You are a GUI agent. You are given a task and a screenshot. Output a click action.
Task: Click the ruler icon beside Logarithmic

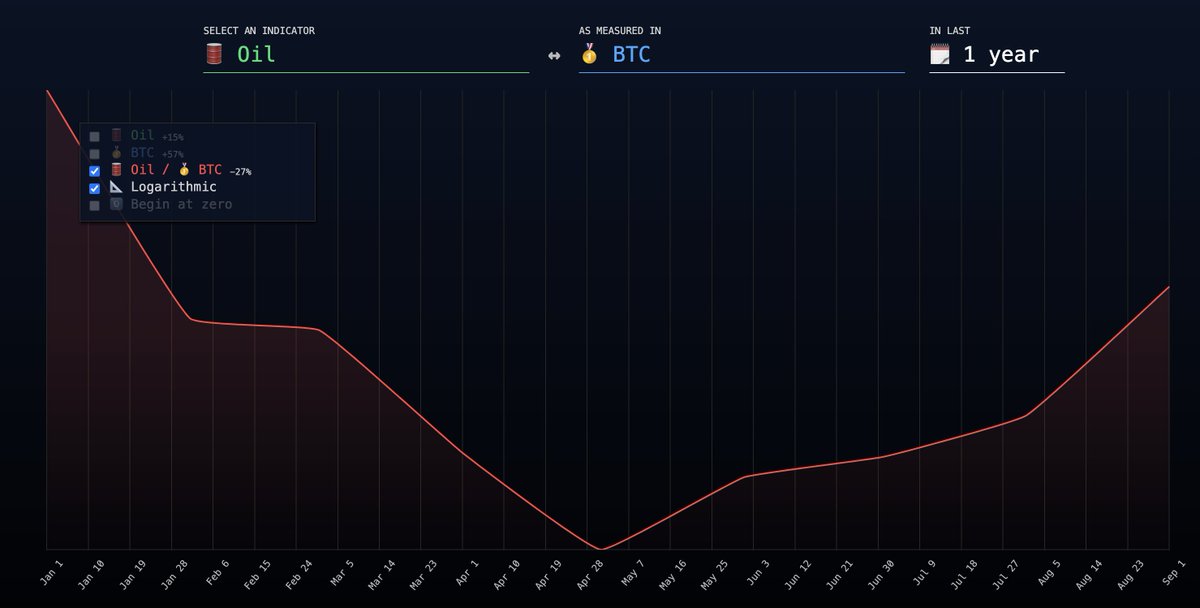pos(116,187)
